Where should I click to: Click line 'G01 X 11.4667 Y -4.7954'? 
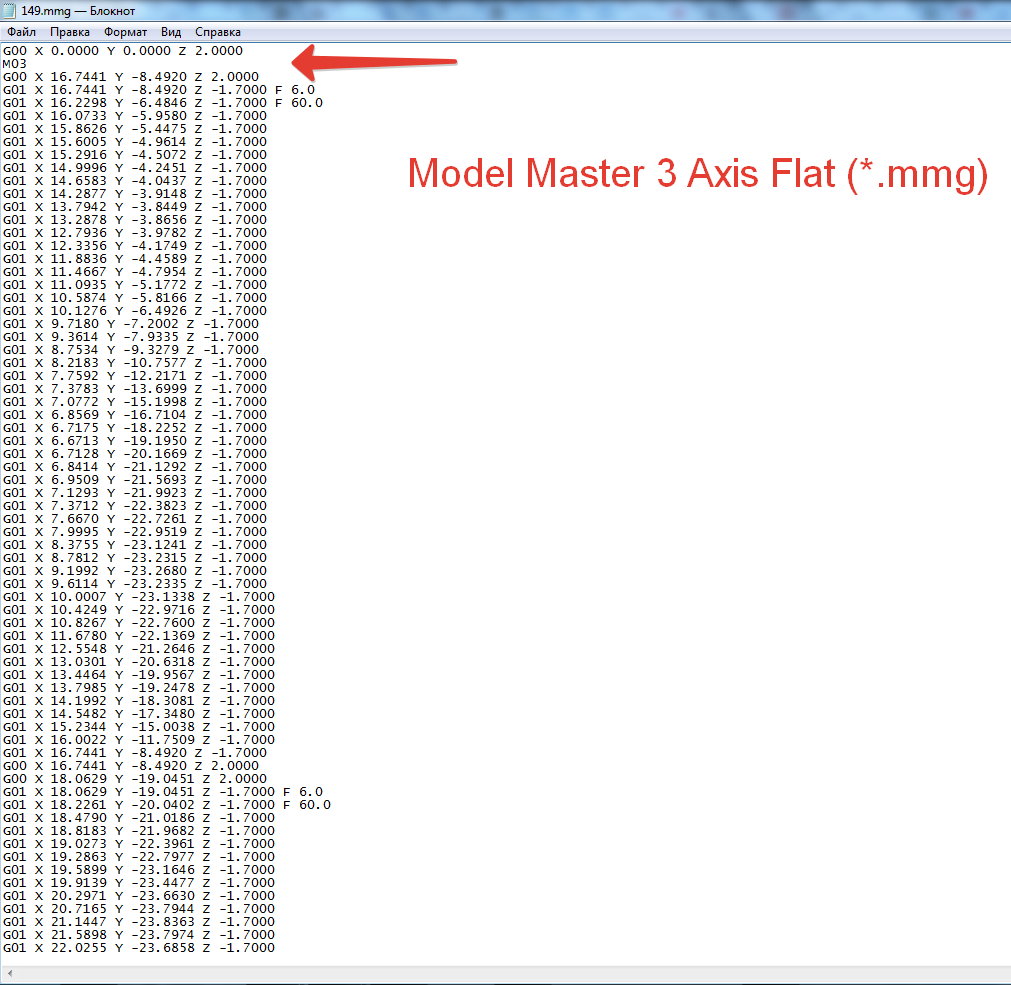tap(135, 272)
